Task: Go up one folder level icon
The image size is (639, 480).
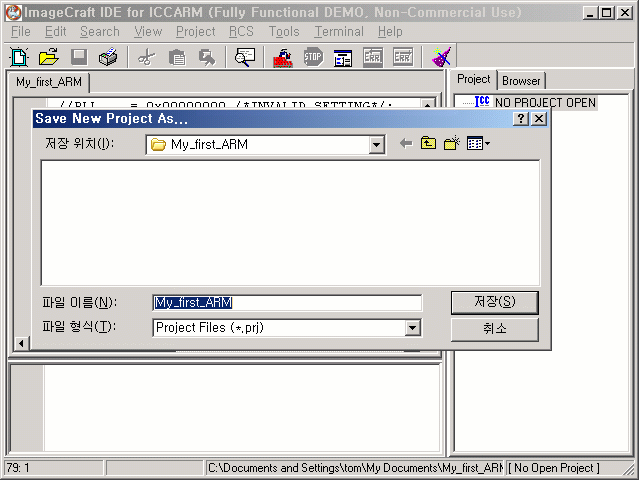Action: coord(428,143)
